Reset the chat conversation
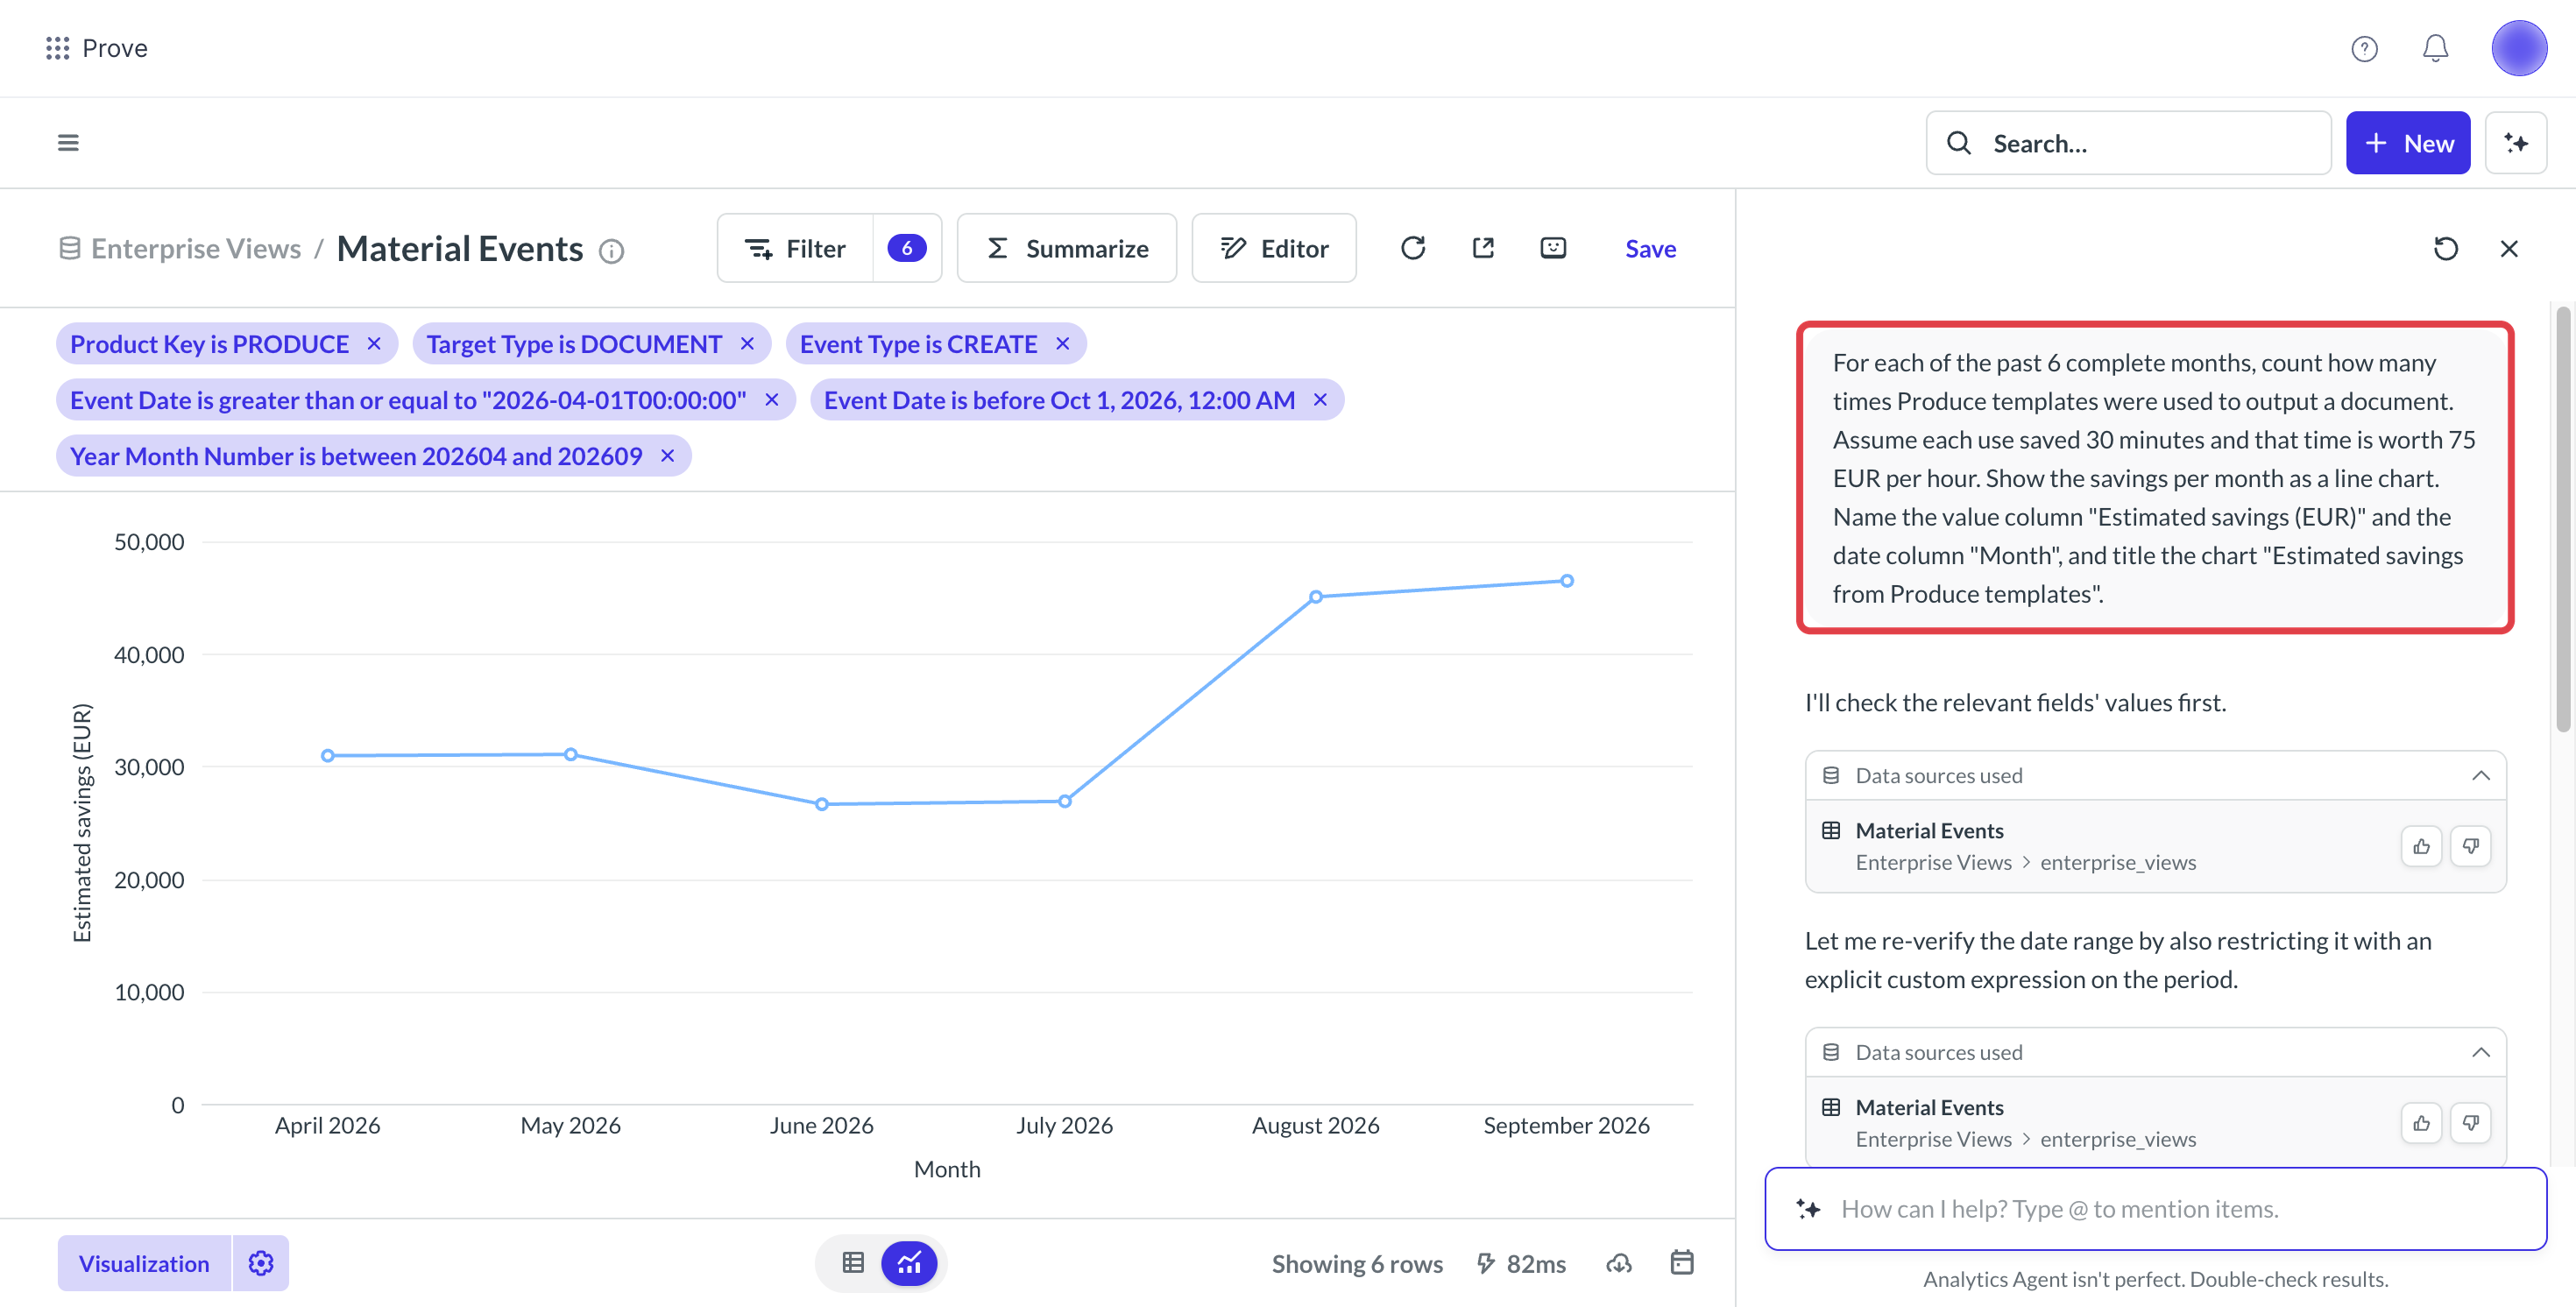Image resolution: width=2576 pixels, height=1307 pixels. pos(2445,248)
